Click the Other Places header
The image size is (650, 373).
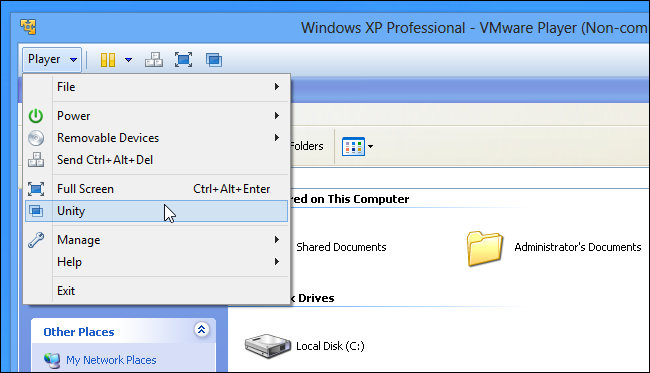[x=79, y=332]
